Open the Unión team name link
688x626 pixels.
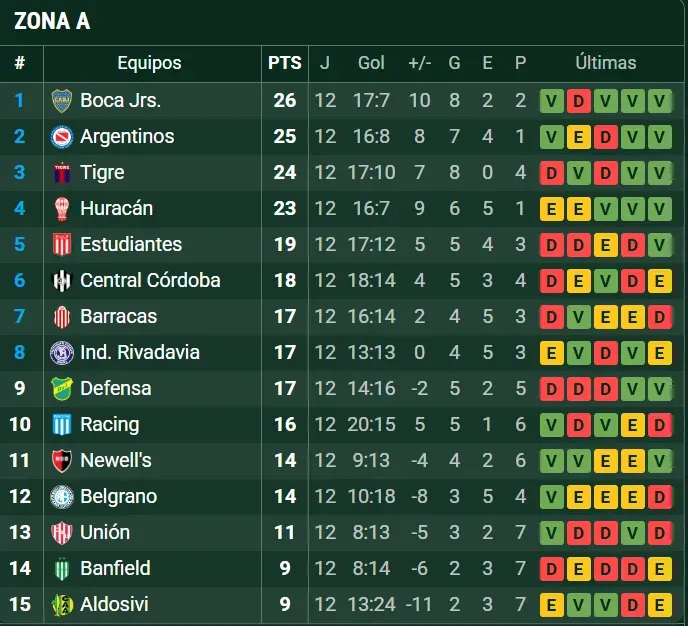[x=105, y=532]
